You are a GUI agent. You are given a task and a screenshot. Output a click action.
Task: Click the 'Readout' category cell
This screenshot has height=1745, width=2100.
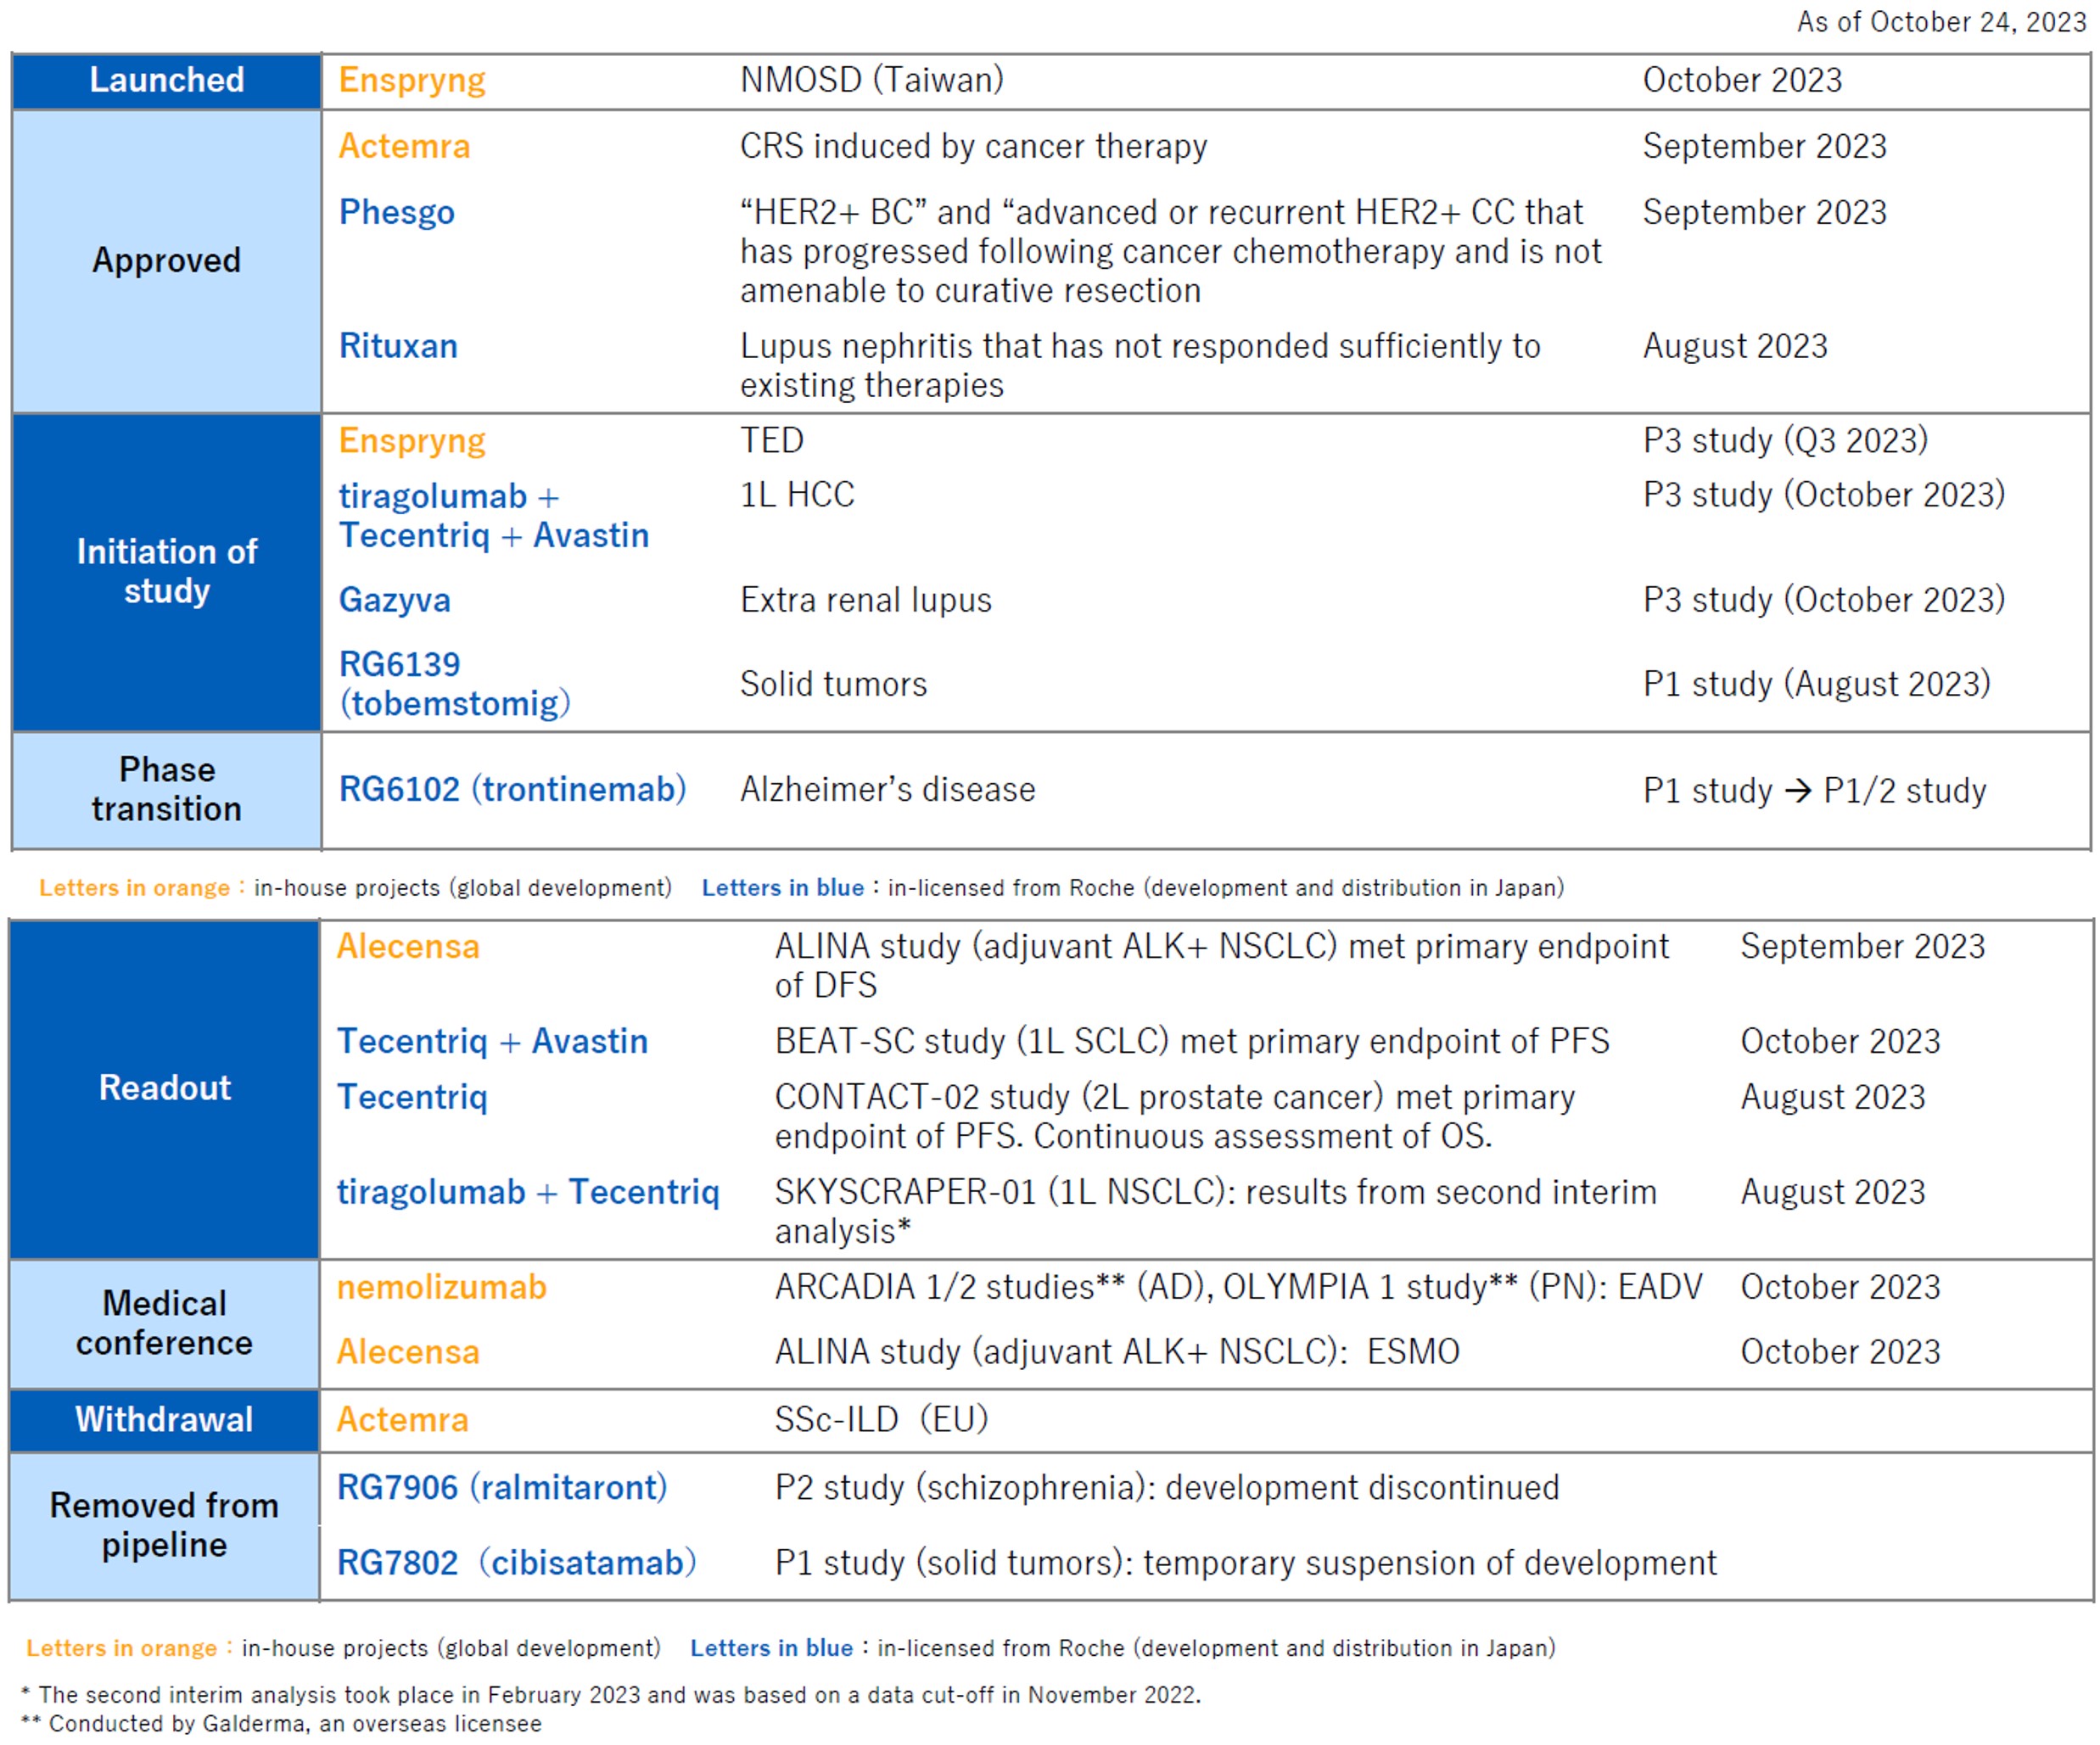coord(164,1088)
